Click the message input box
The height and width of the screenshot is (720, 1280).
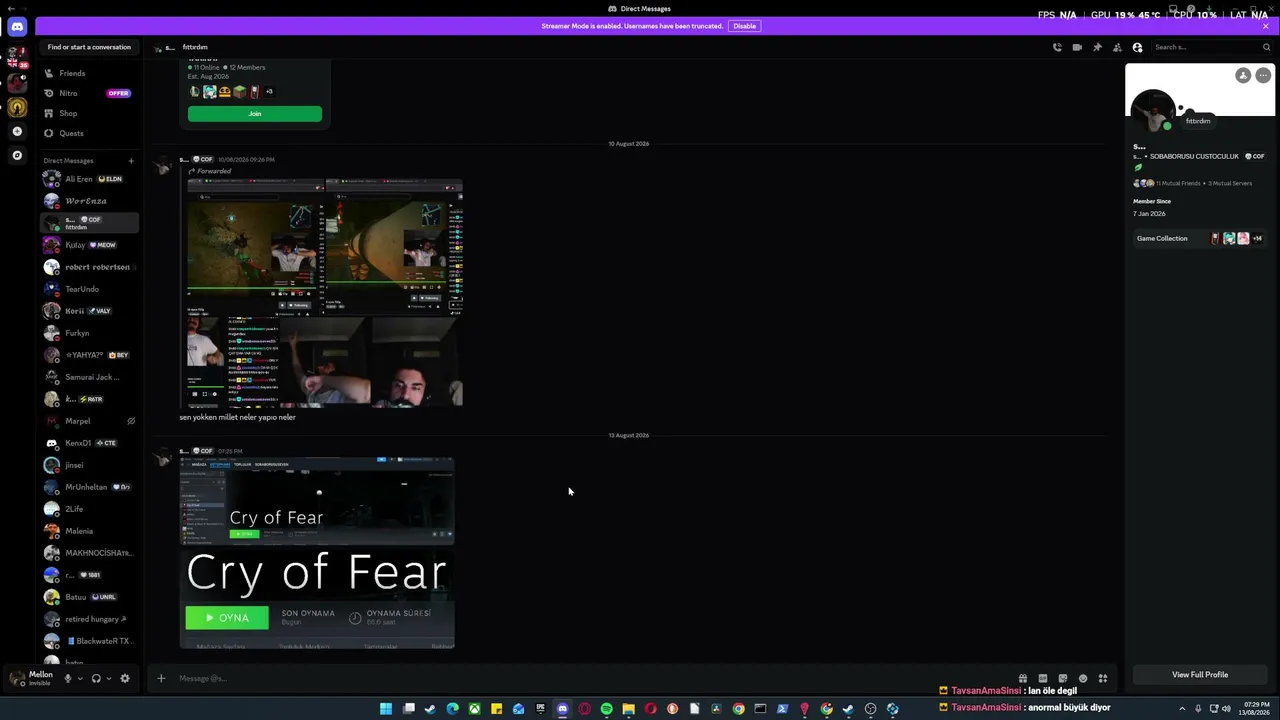pos(590,679)
